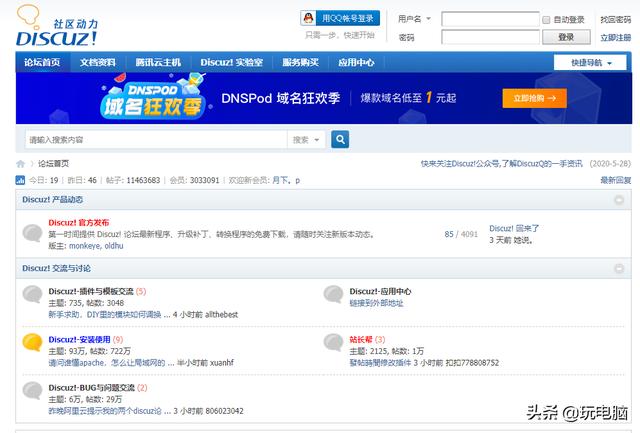Click the 站长帮 forum bubble icon
Viewport: 640px width, 433px height.
click(333, 342)
